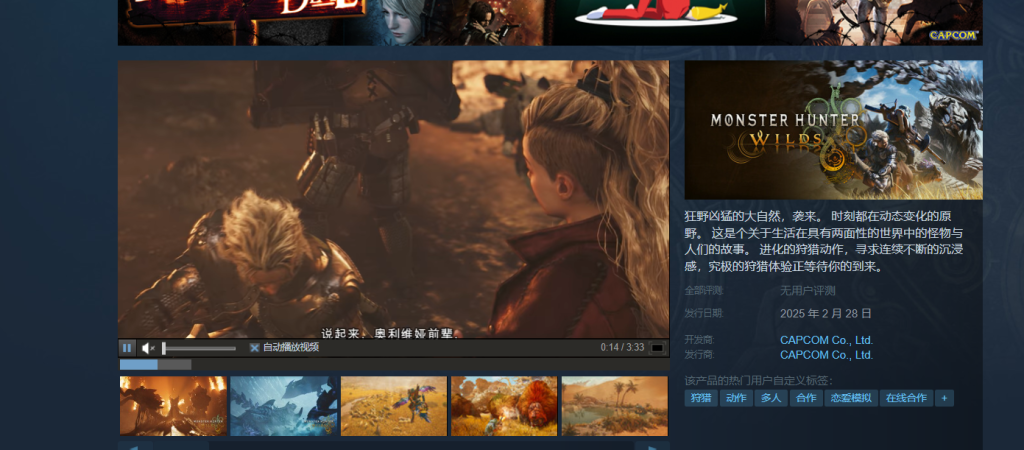
Task: Seek along the video progress bar
Action: click(393, 364)
